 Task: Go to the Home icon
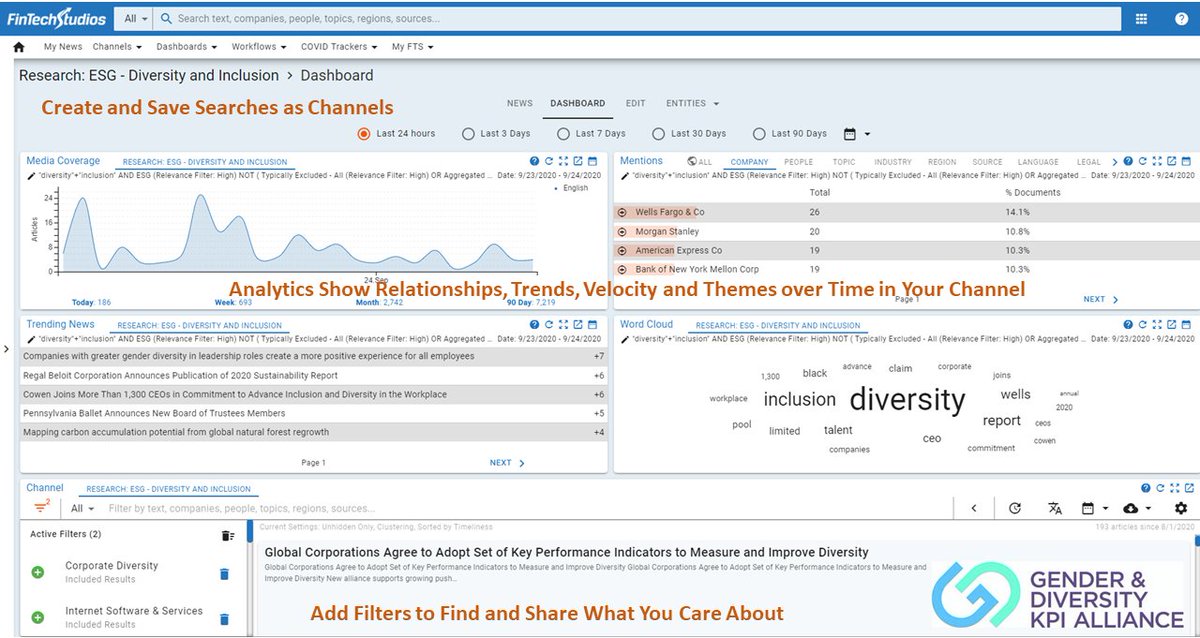click(18, 47)
